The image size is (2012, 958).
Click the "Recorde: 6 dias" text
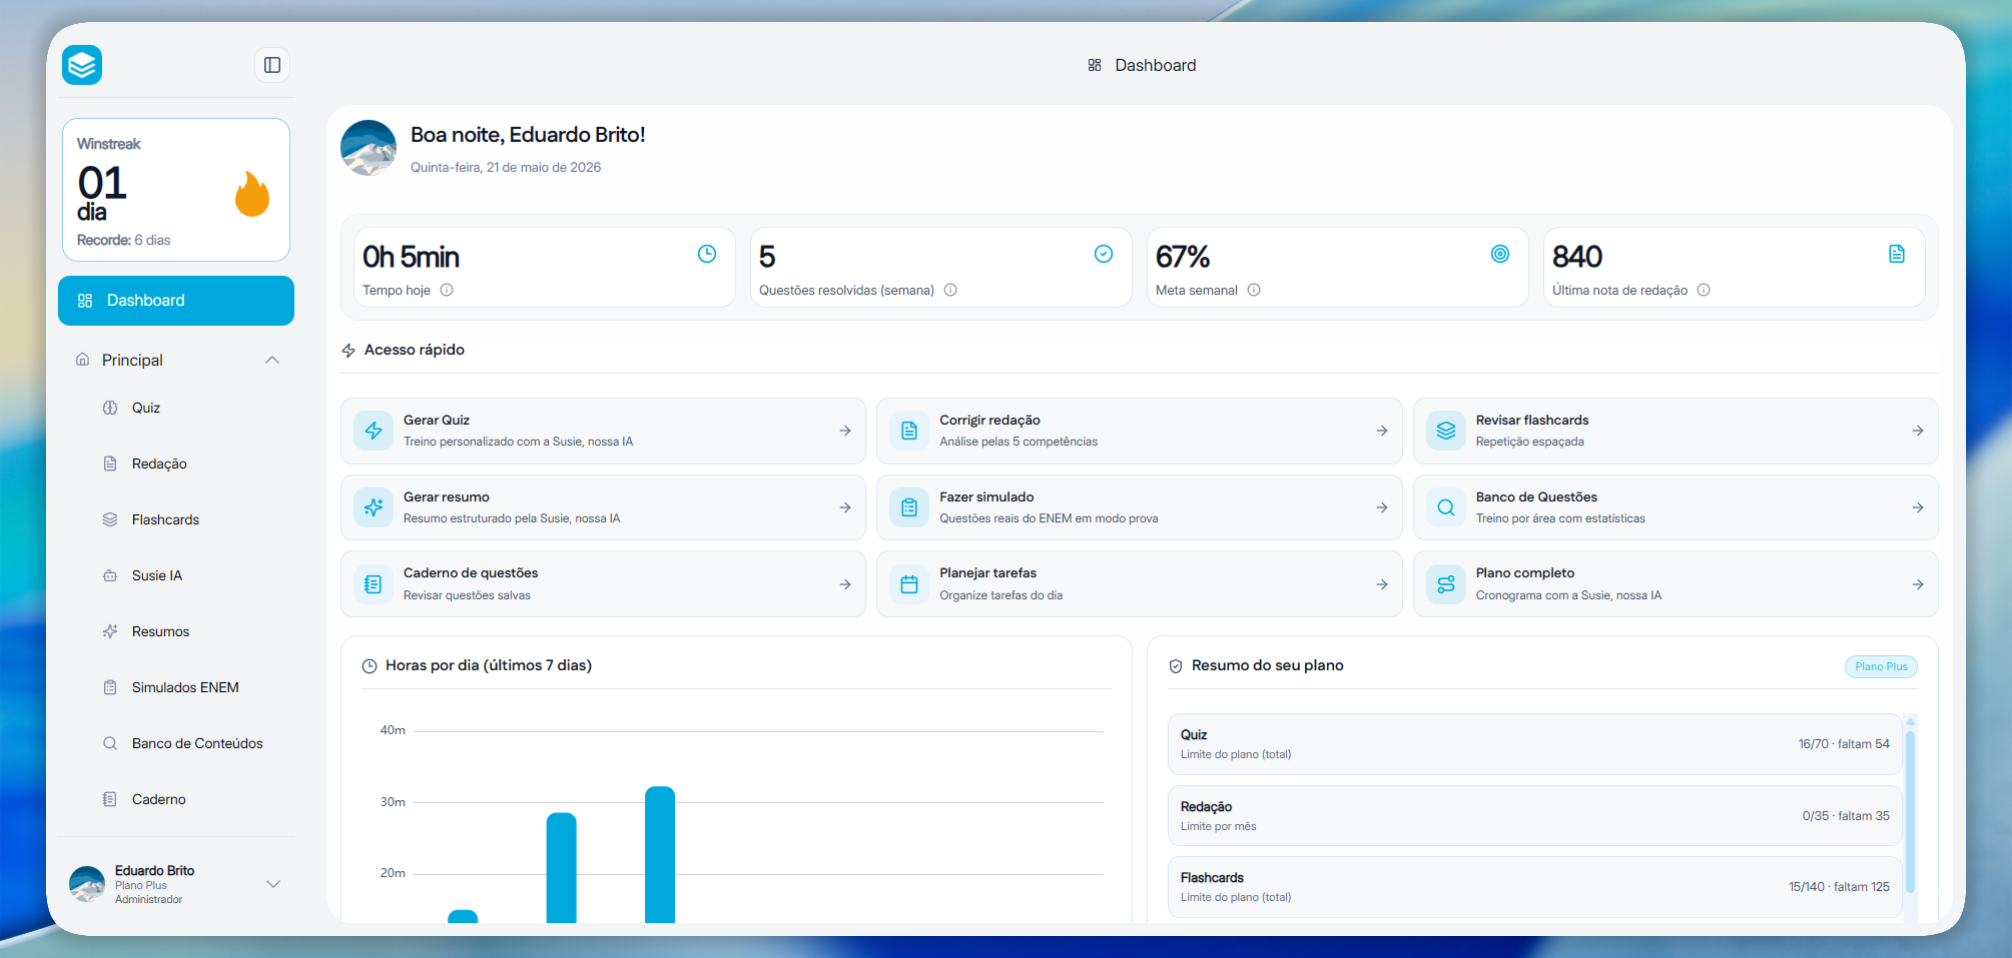click(124, 240)
